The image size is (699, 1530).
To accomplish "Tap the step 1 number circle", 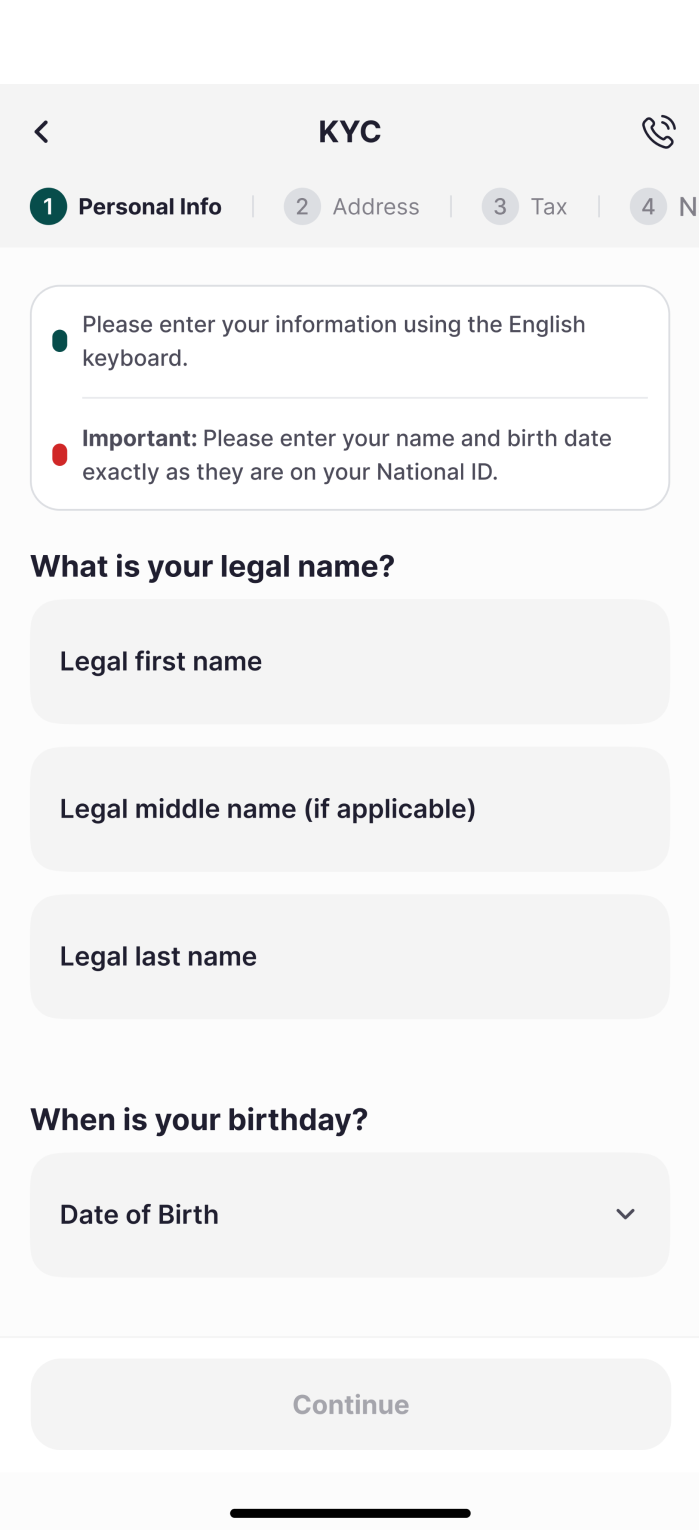I will coord(48,207).
